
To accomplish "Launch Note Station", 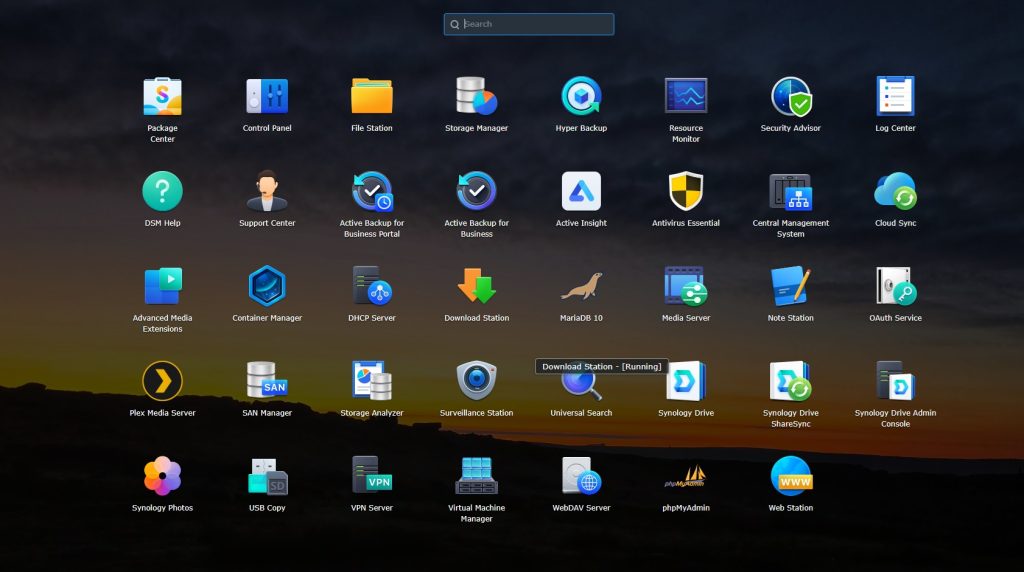I will pos(790,286).
